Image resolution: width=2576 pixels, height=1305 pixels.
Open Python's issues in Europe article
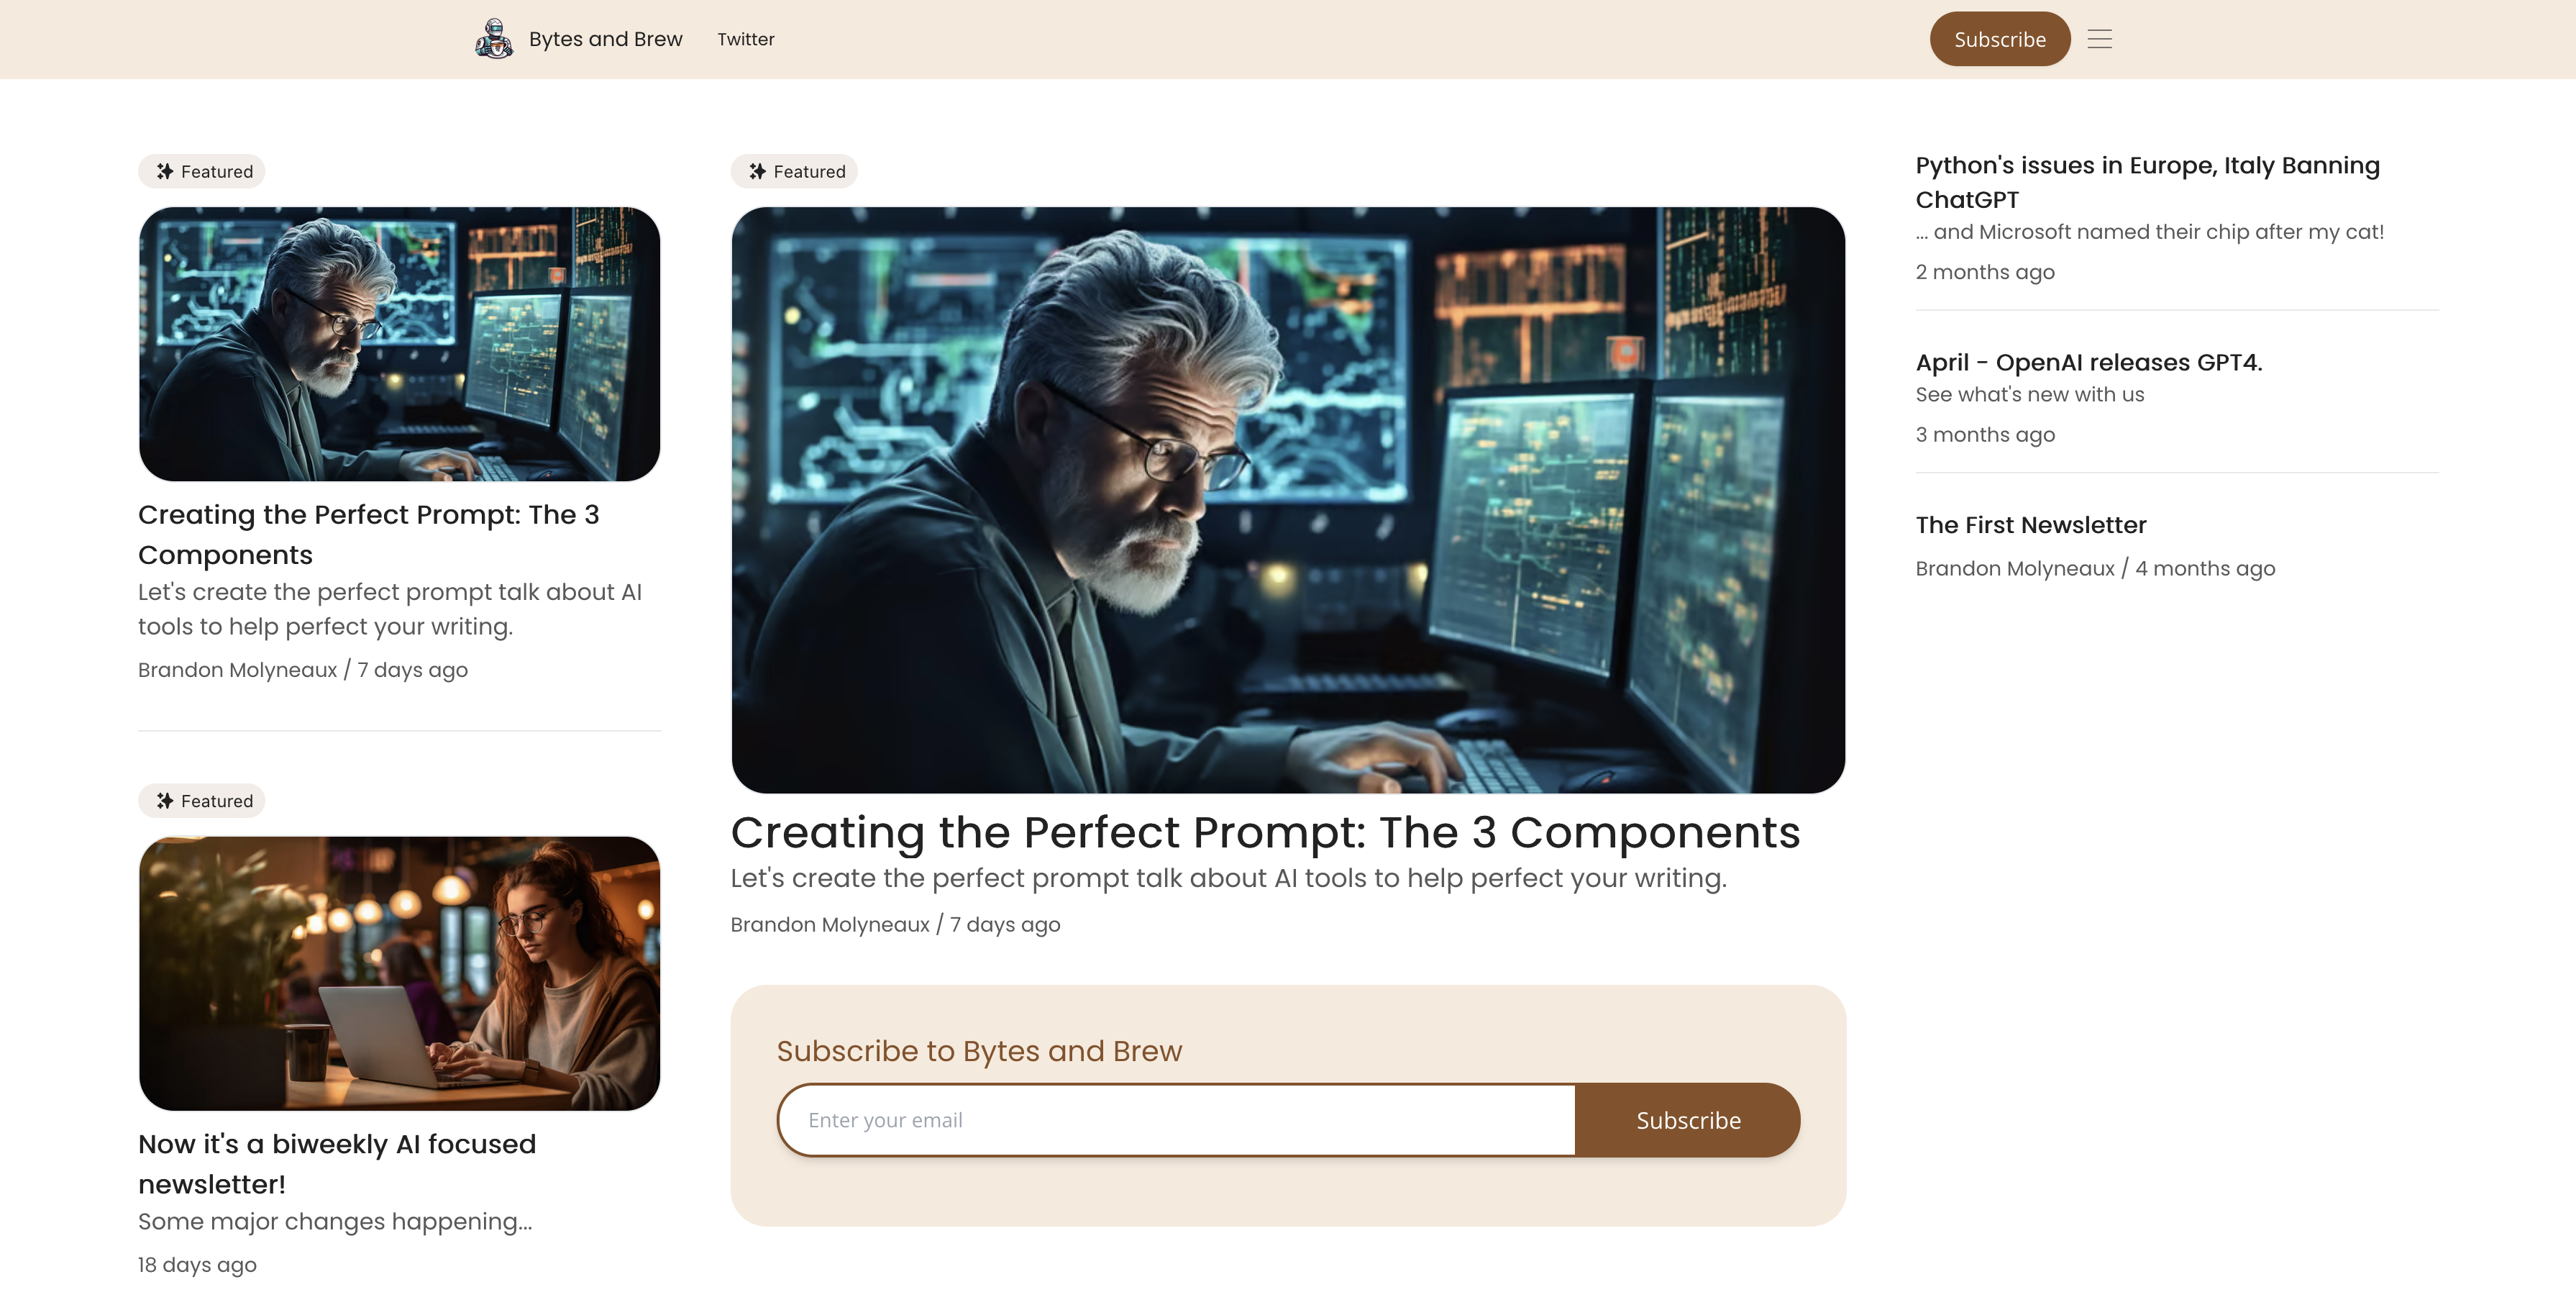pyautogui.click(x=2147, y=182)
